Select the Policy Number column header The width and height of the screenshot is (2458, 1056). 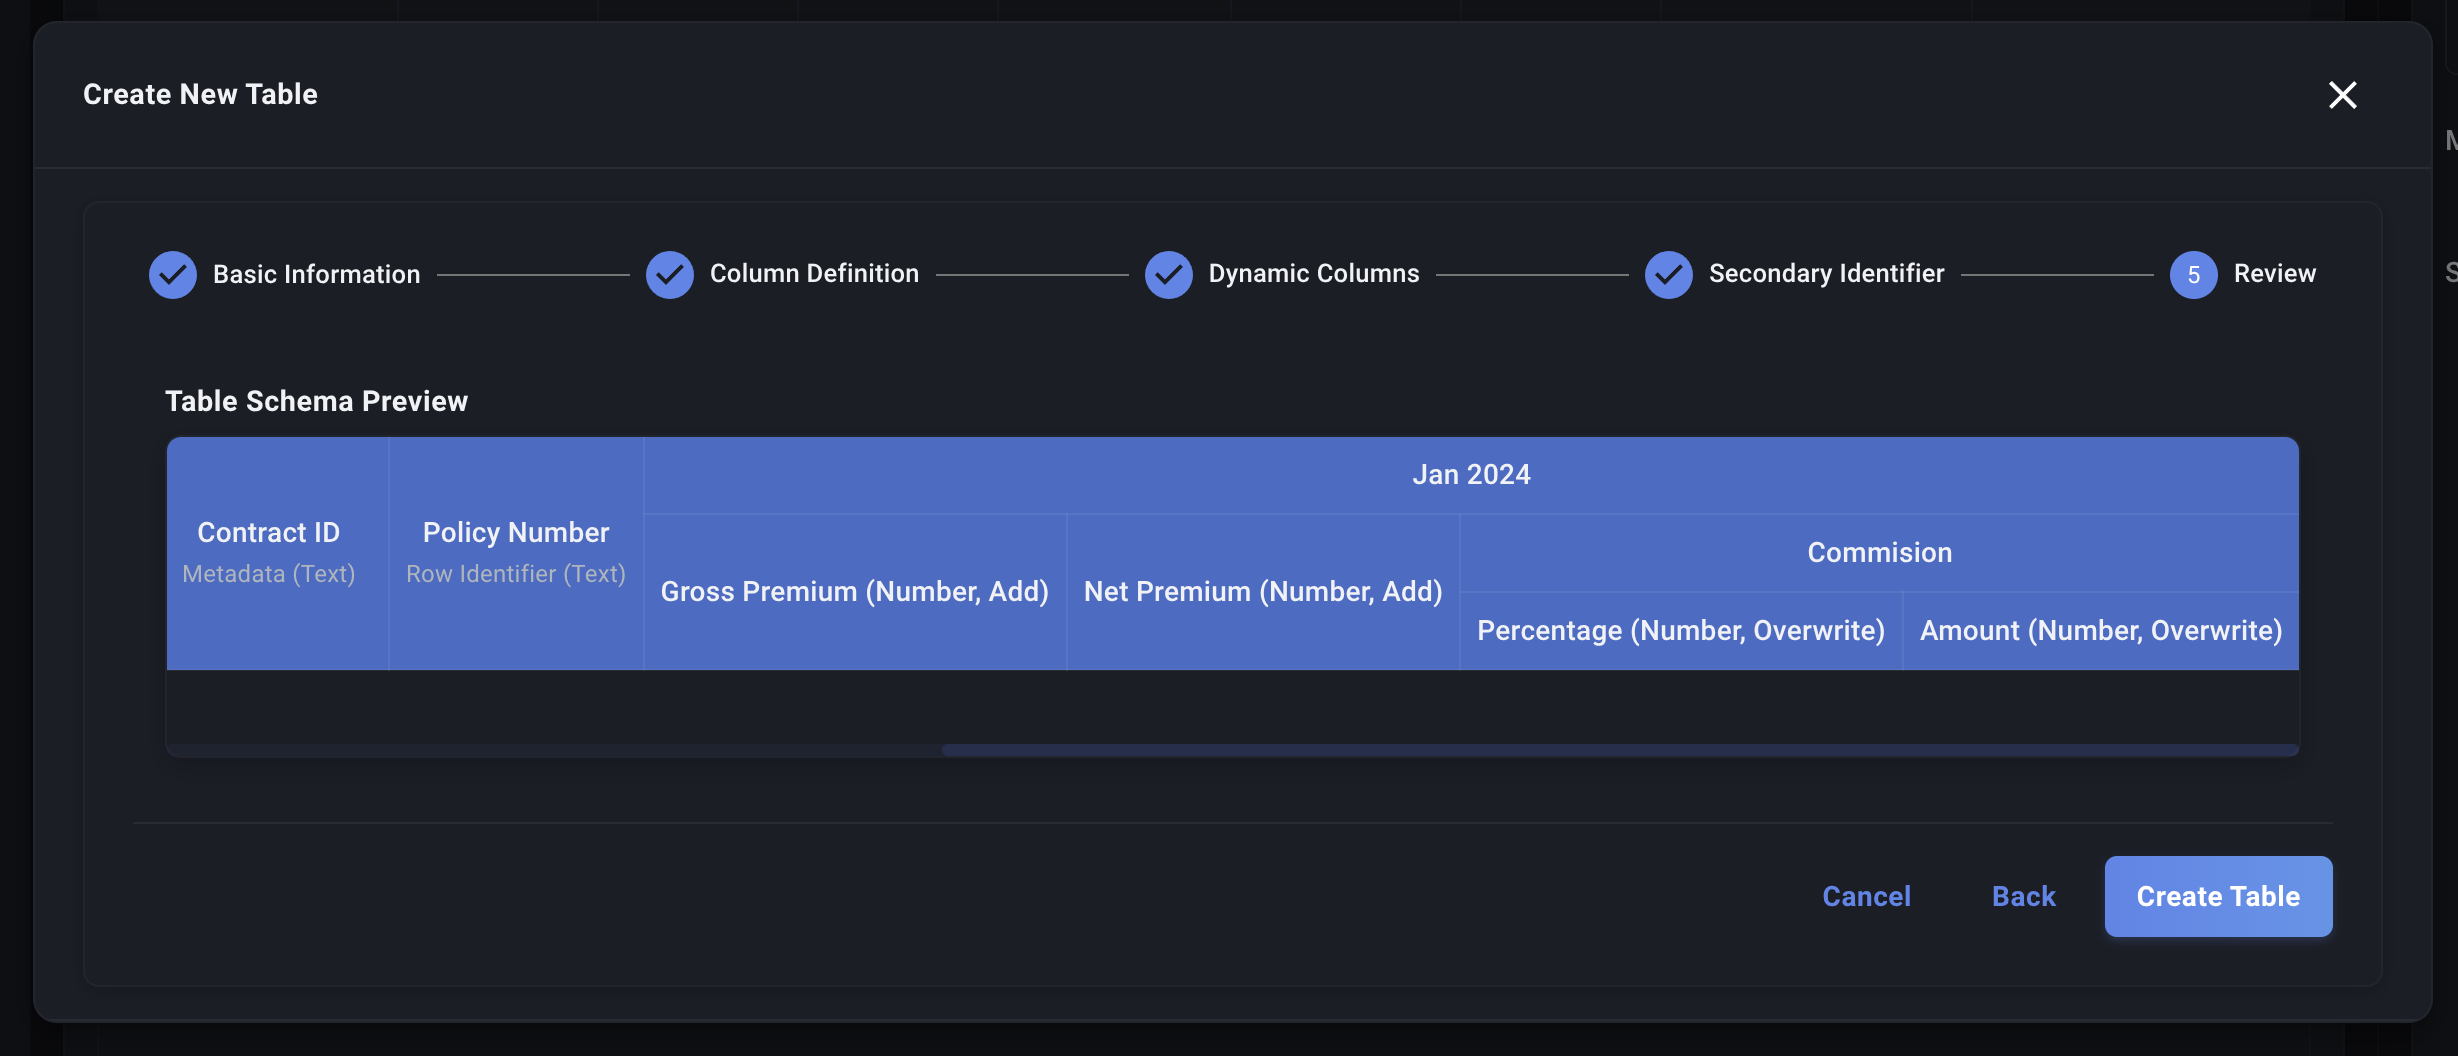point(516,533)
